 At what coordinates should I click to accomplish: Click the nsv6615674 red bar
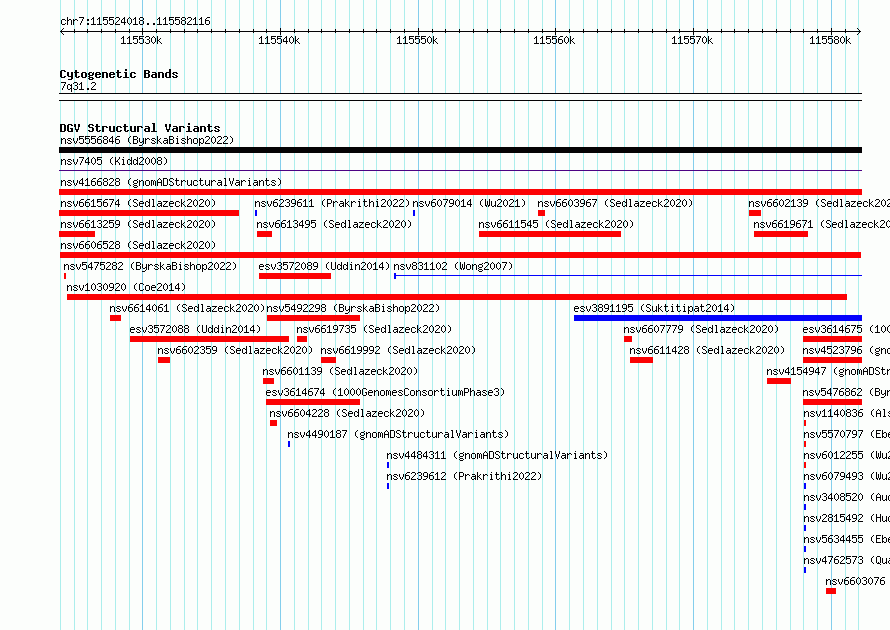149,213
